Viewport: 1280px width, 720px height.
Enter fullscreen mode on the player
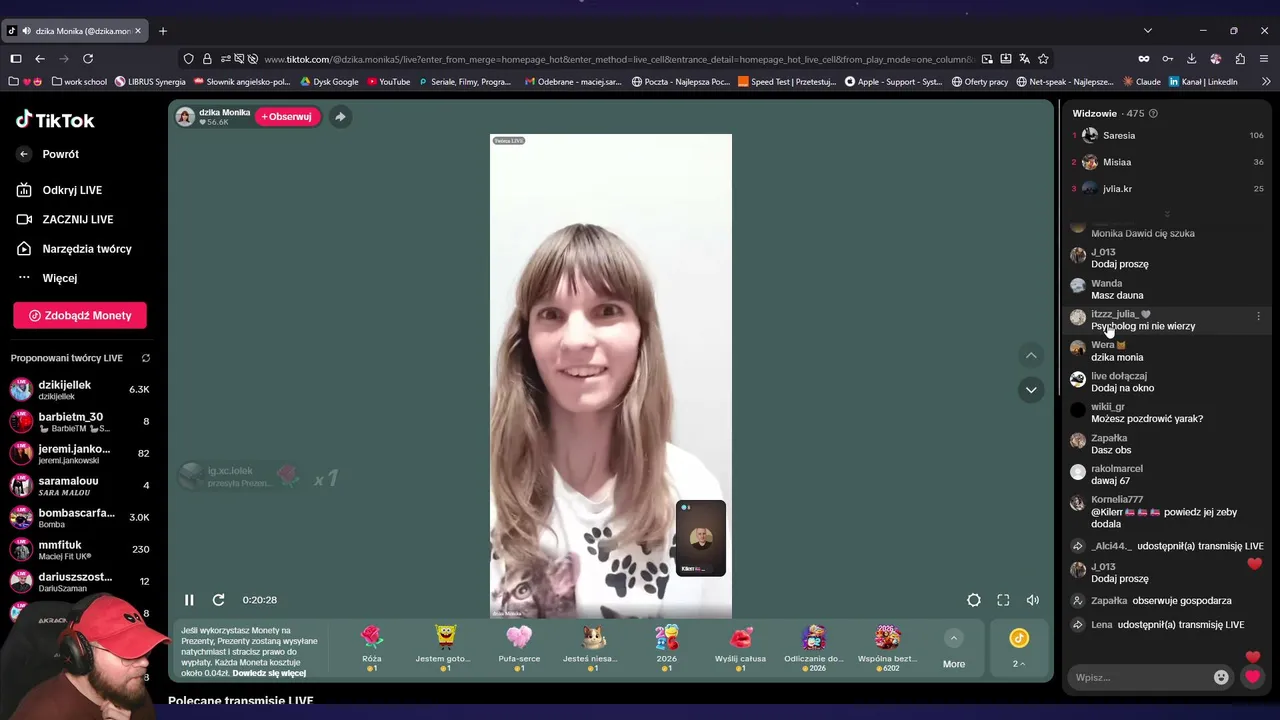1003,600
